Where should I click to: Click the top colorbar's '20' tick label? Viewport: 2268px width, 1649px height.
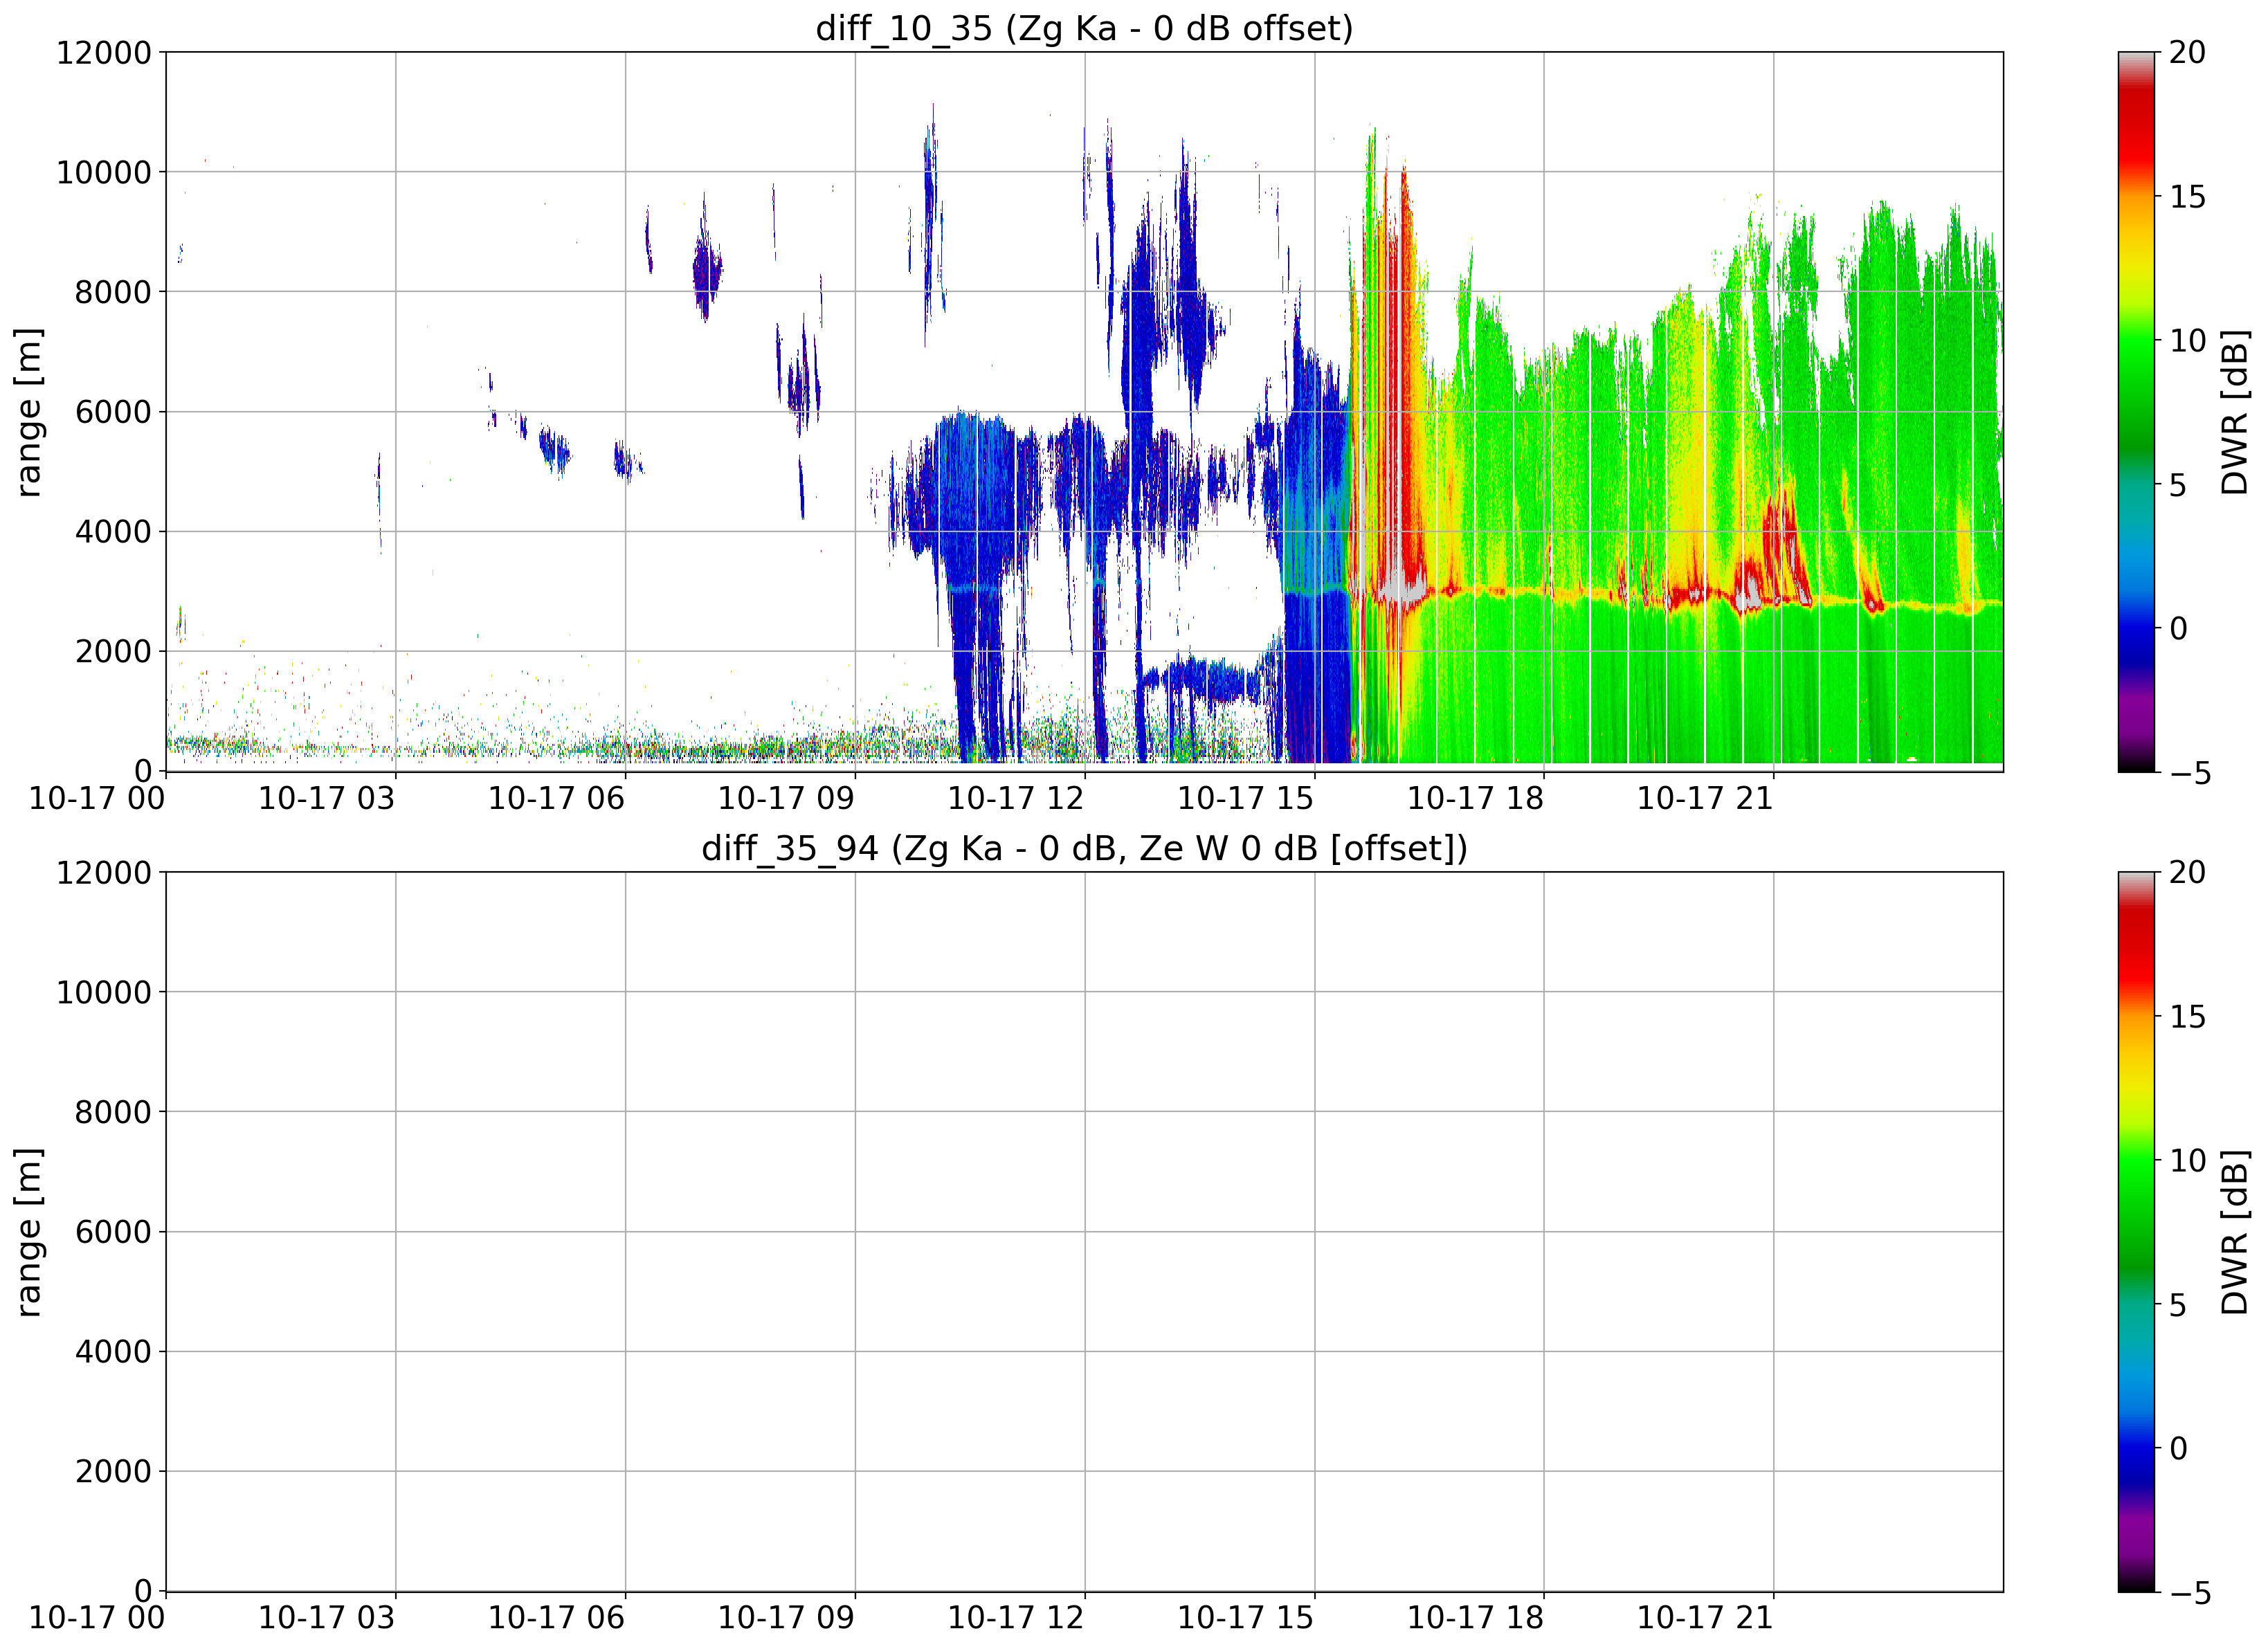click(2187, 52)
